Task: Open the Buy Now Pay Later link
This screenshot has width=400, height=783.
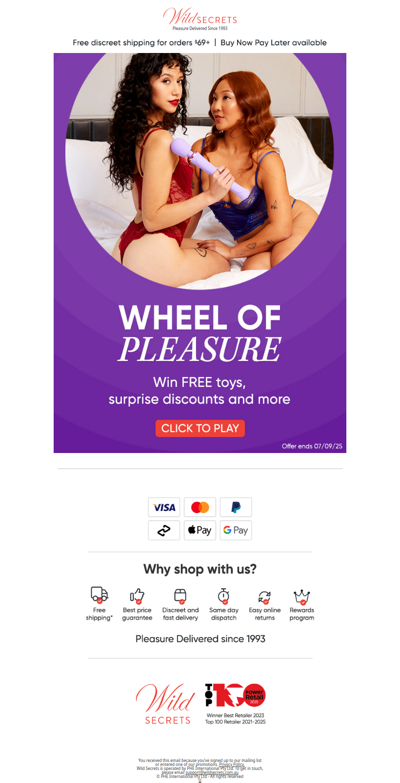Action: click(274, 43)
